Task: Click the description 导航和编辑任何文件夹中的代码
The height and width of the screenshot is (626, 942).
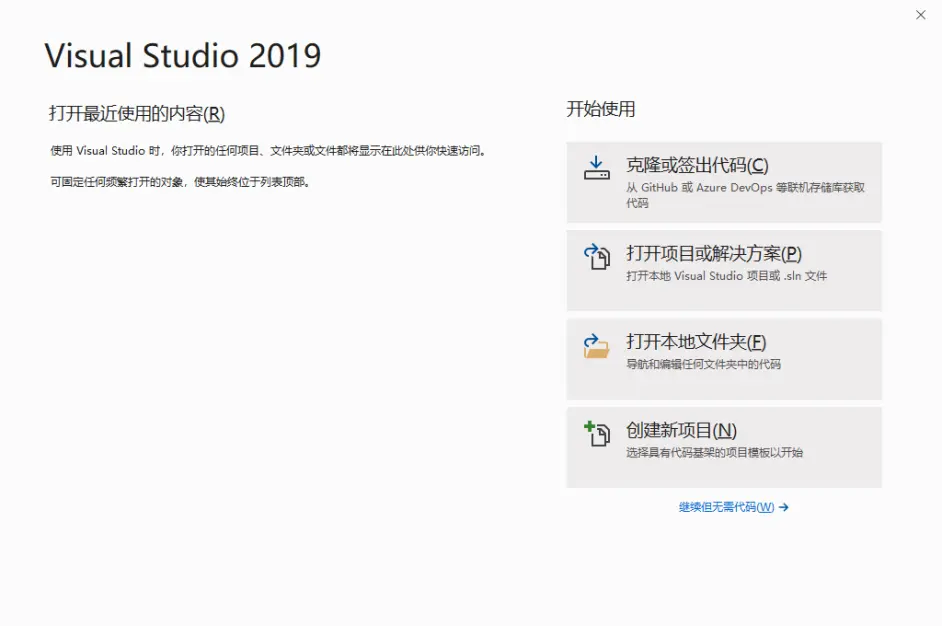Action: pos(703,364)
